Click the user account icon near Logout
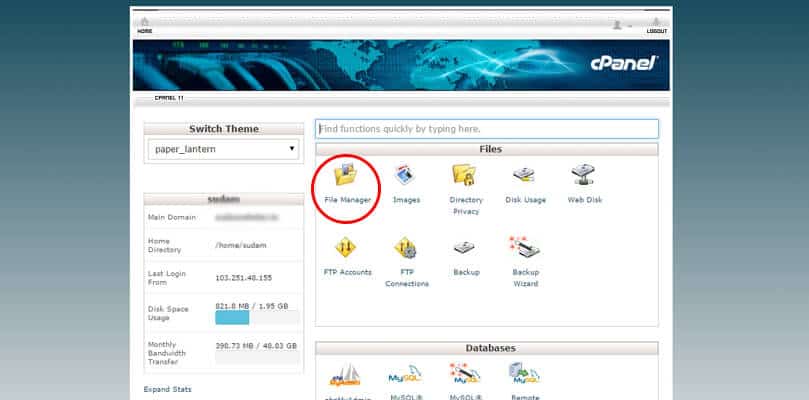 (618, 25)
